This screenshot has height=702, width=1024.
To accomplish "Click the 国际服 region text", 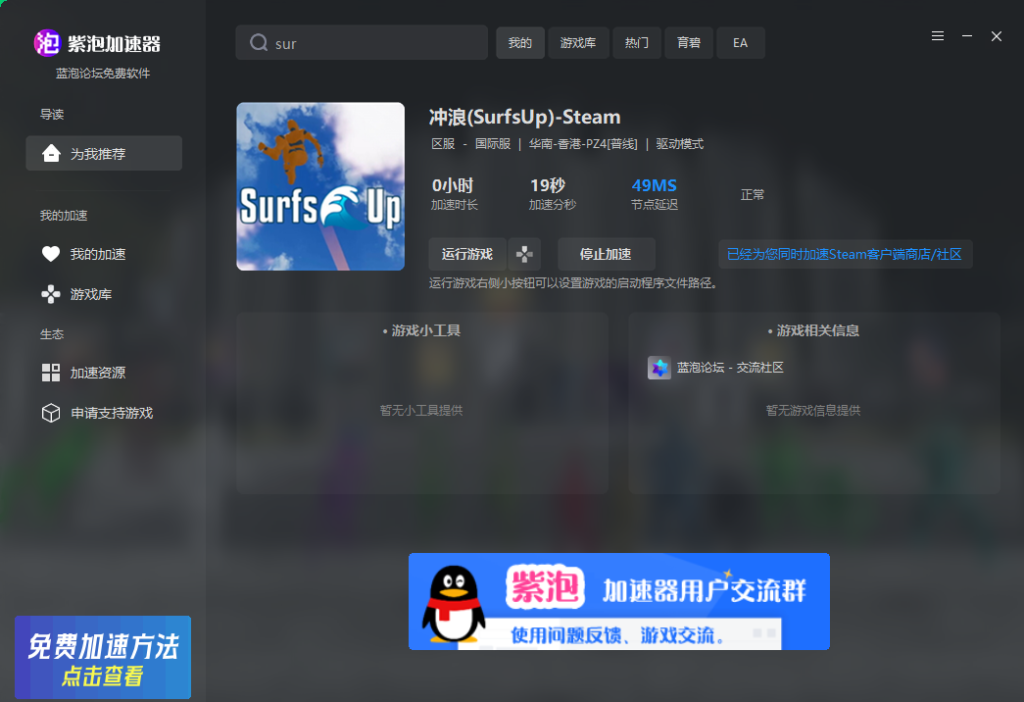I will pos(492,144).
